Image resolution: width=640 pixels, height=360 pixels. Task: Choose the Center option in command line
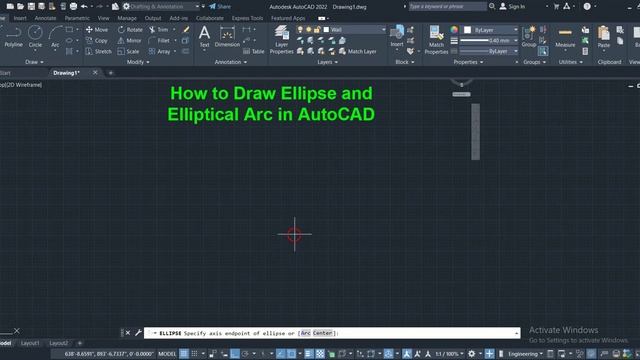tap(322, 333)
